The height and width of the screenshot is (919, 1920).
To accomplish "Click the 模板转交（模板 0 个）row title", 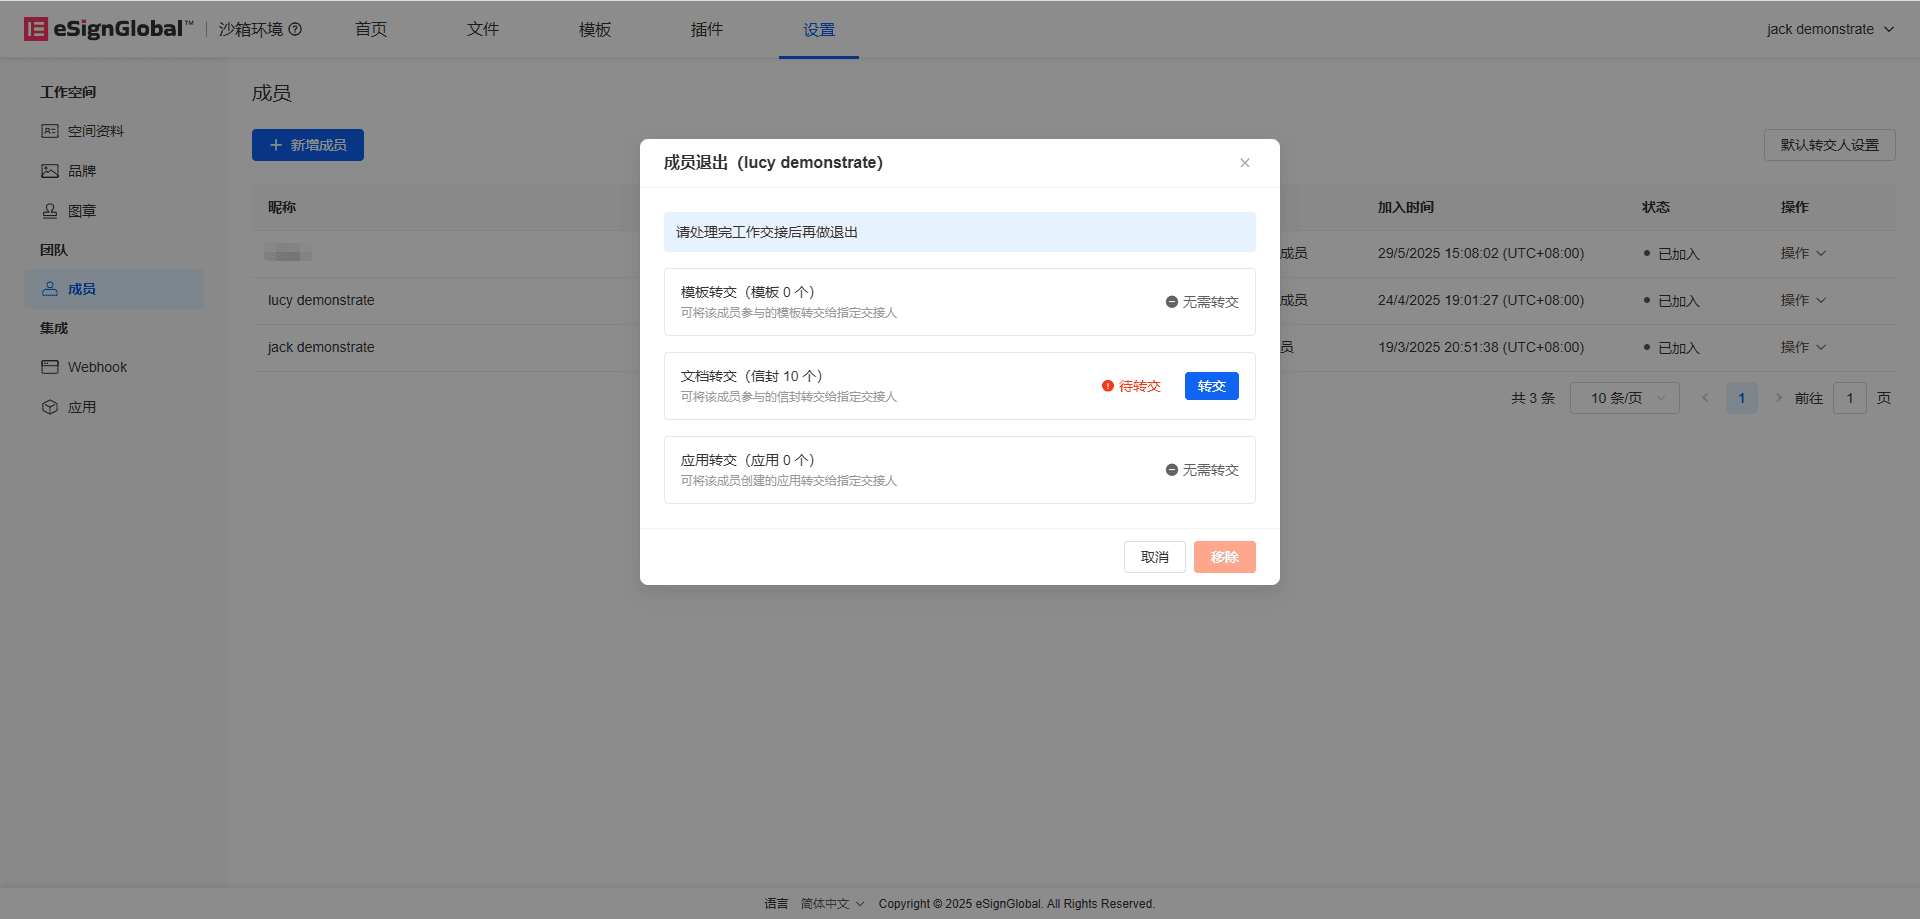I will tap(748, 292).
